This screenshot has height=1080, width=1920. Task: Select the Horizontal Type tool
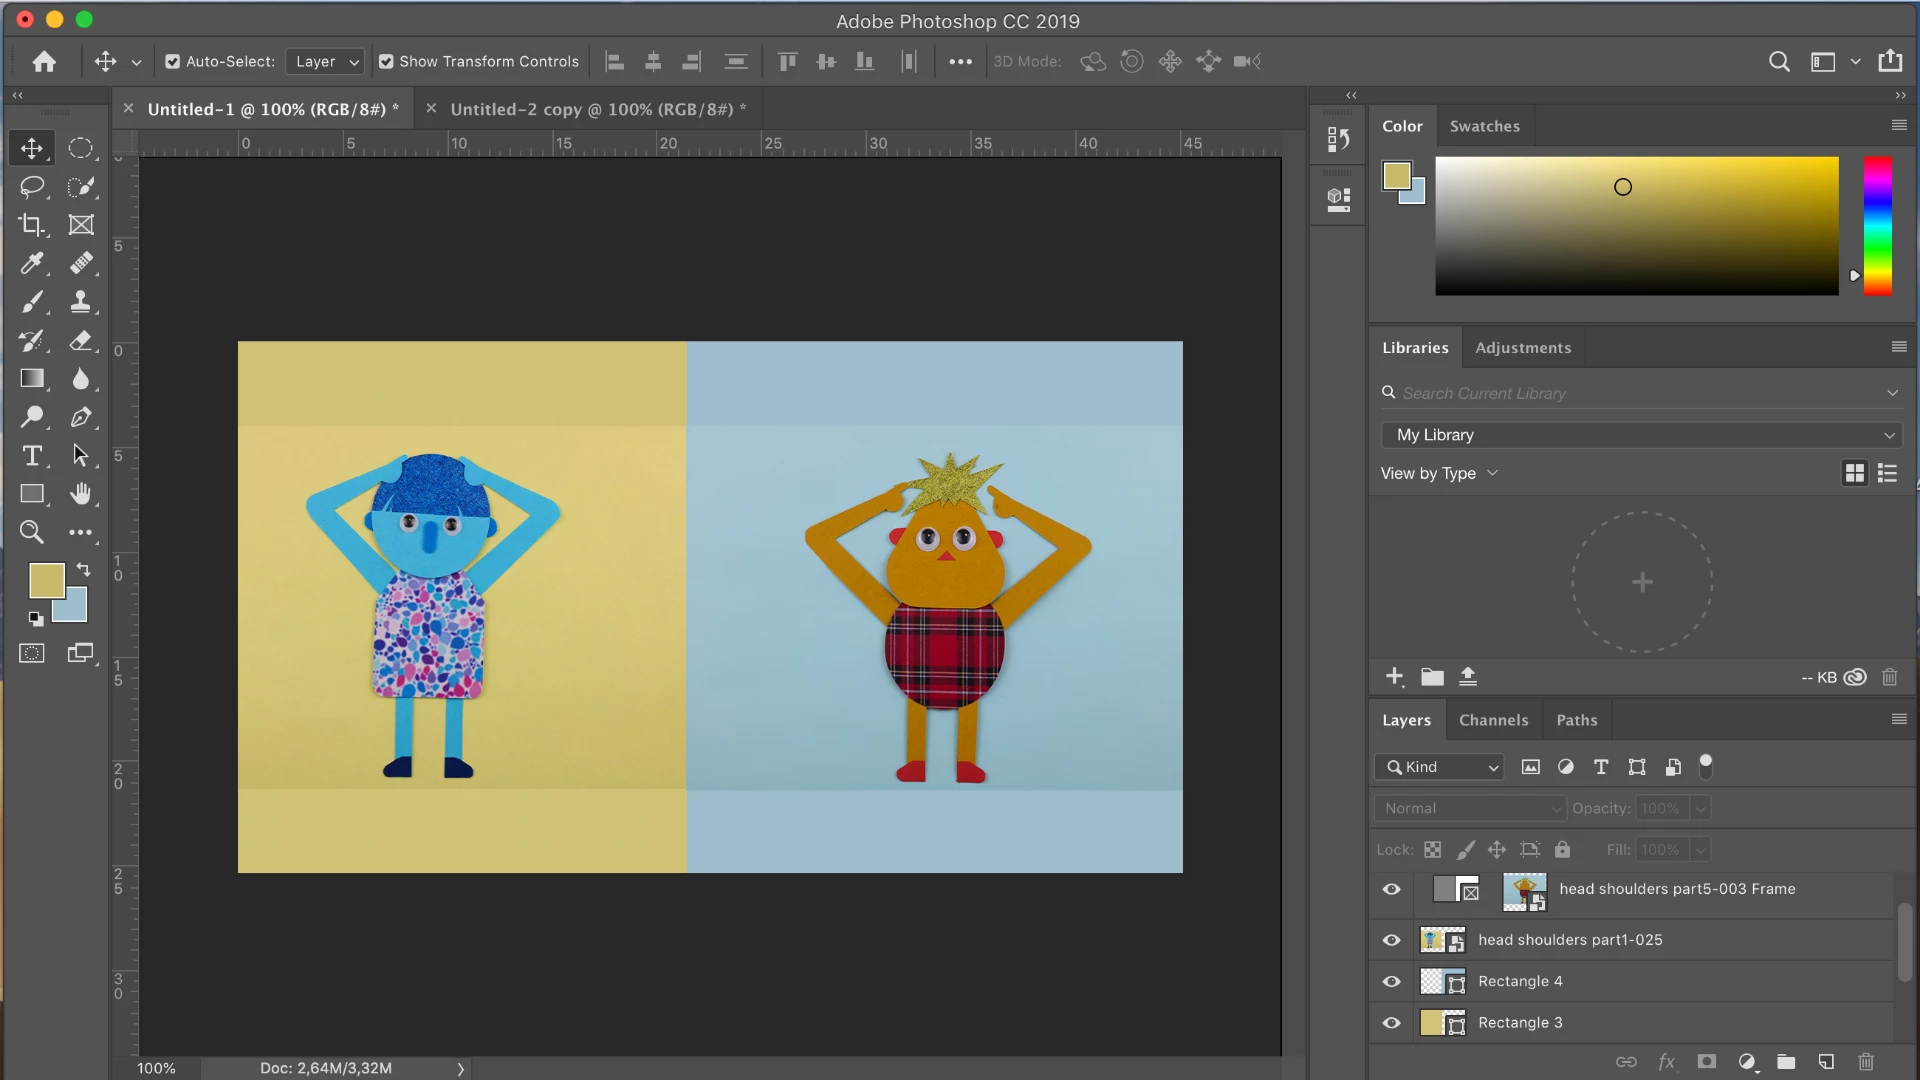point(32,456)
